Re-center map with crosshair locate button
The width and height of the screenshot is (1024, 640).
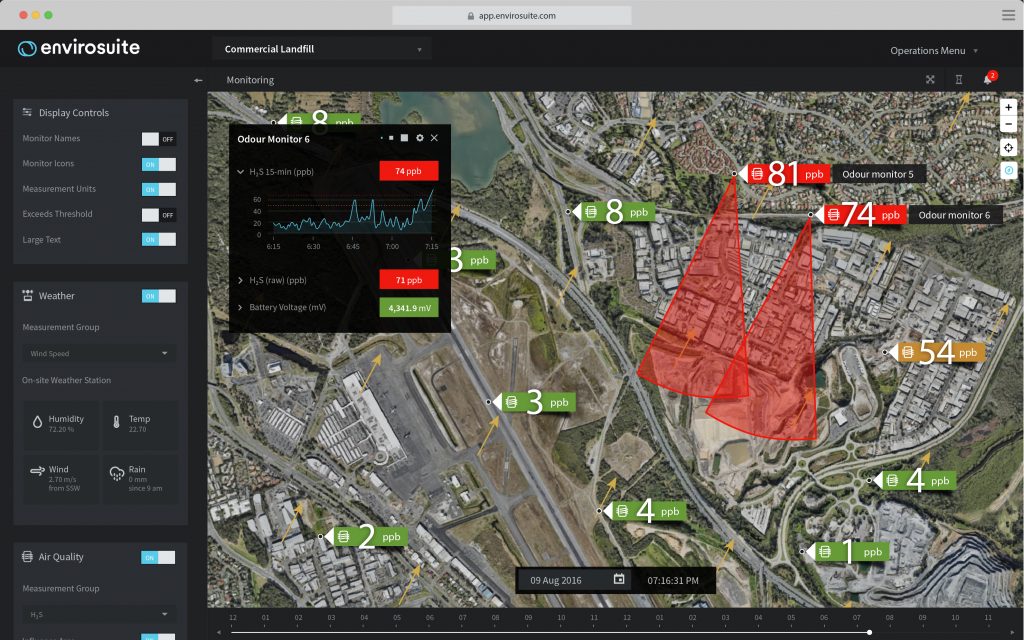[x=1008, y=147]
